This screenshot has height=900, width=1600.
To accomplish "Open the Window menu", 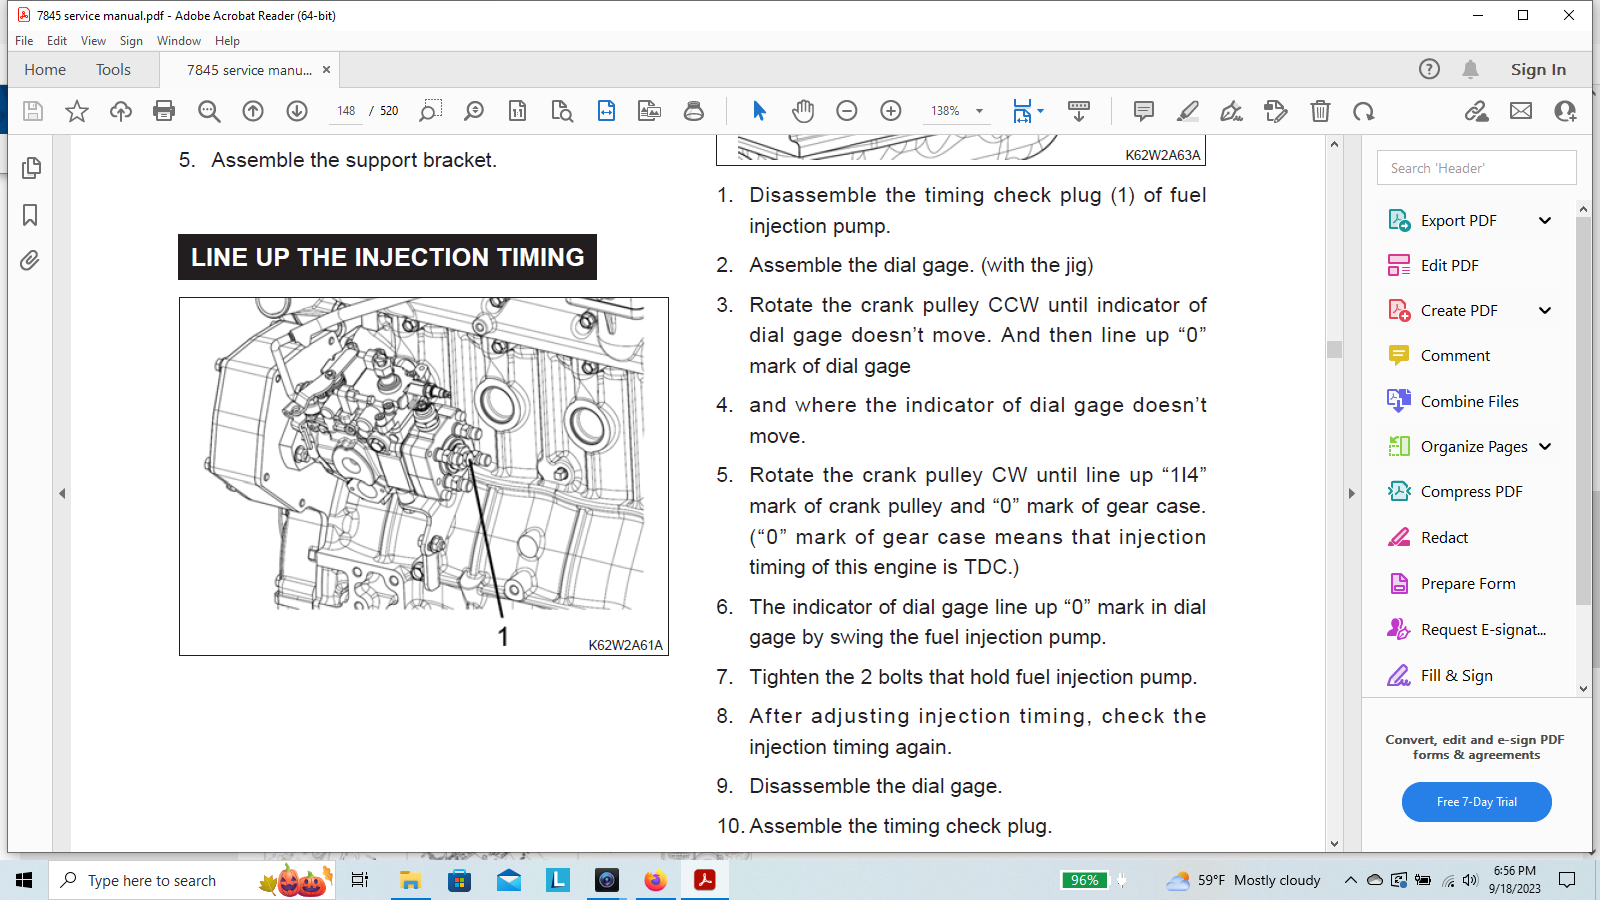I will pyautogui.click(x=179, y=41).
